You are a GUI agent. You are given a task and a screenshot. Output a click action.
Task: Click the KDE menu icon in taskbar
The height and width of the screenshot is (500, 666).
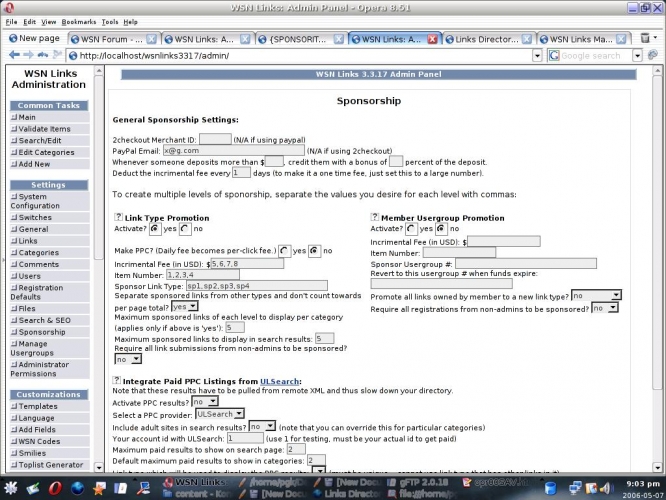click(x=11, y=485)
